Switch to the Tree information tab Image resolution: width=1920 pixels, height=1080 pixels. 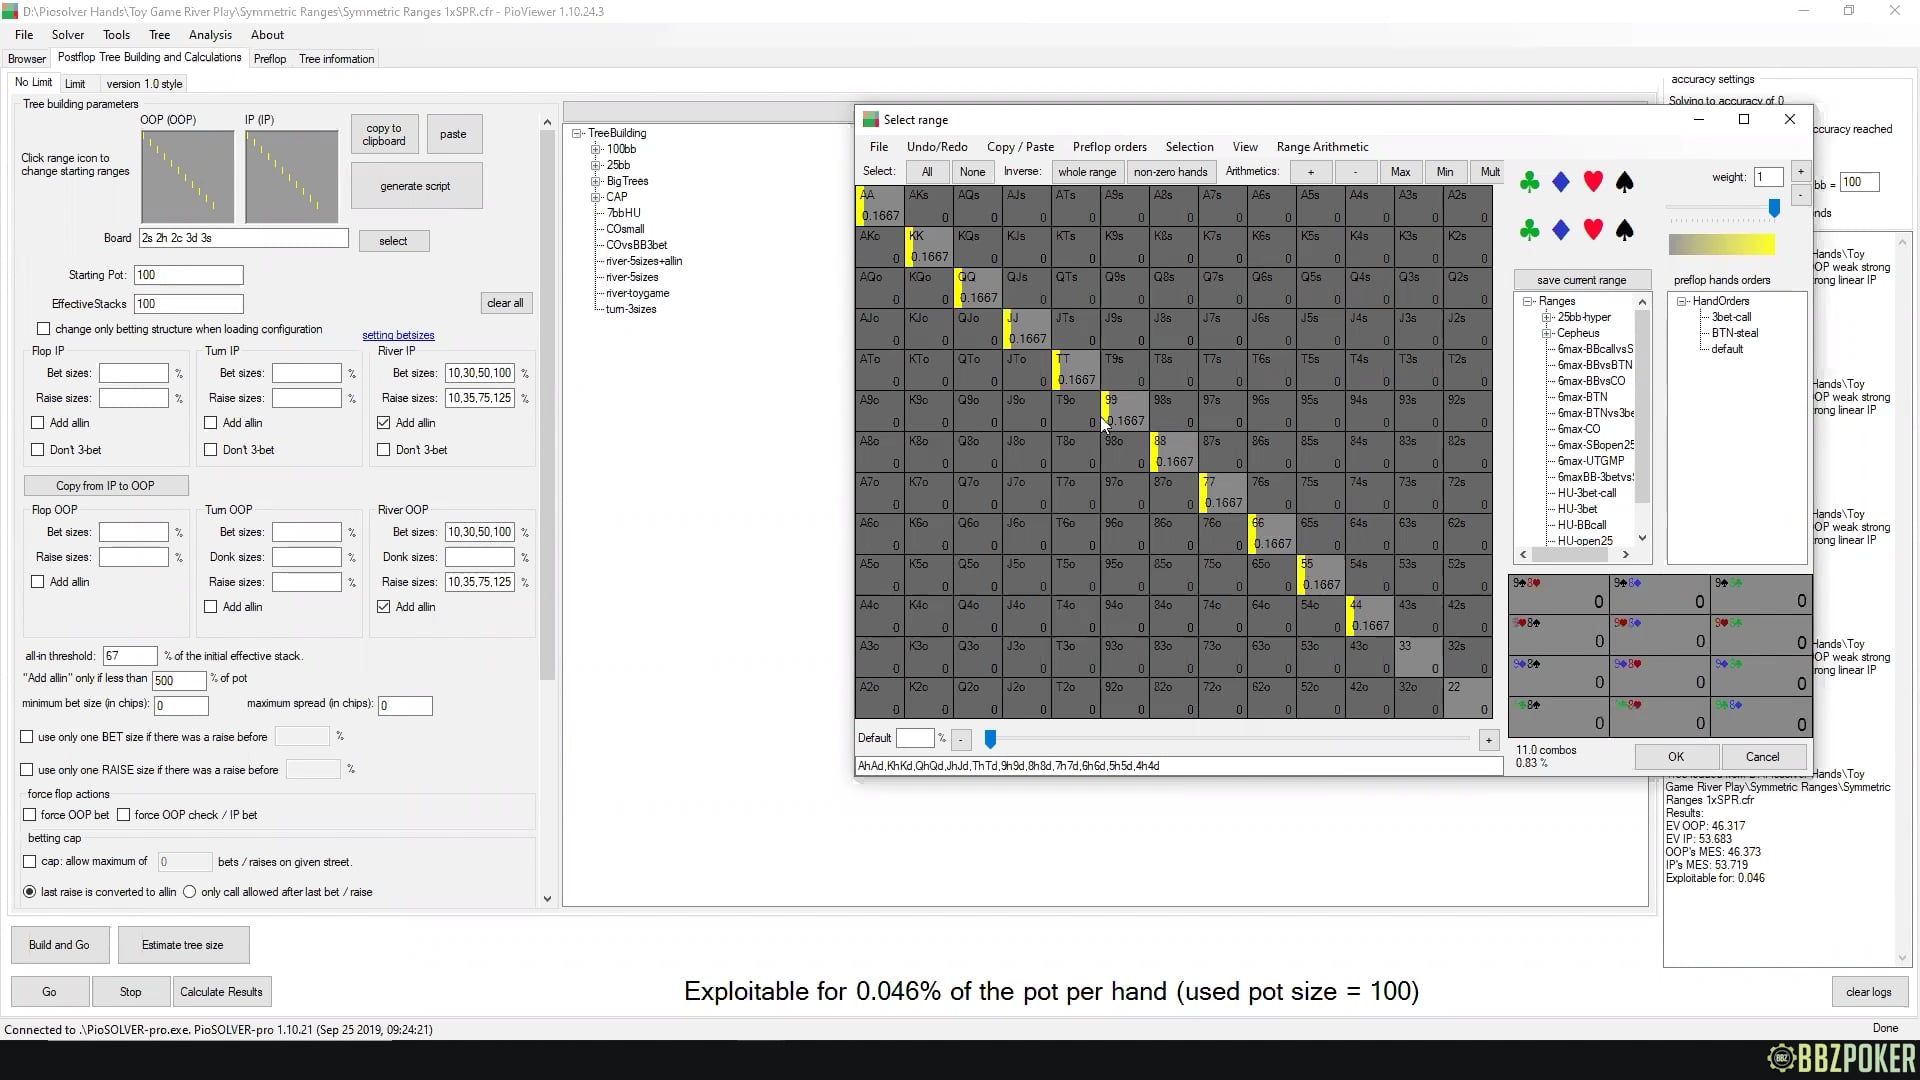coord(336,59)
